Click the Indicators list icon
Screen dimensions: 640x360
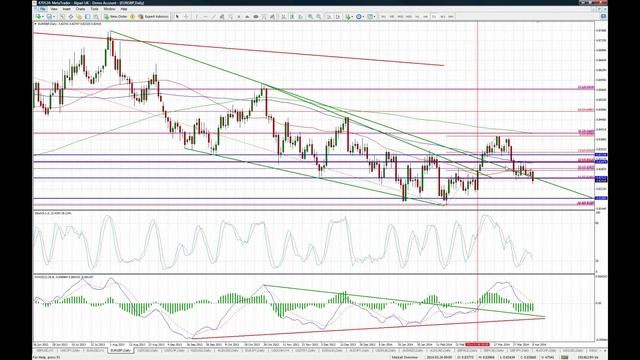click(x=348, y=17)
